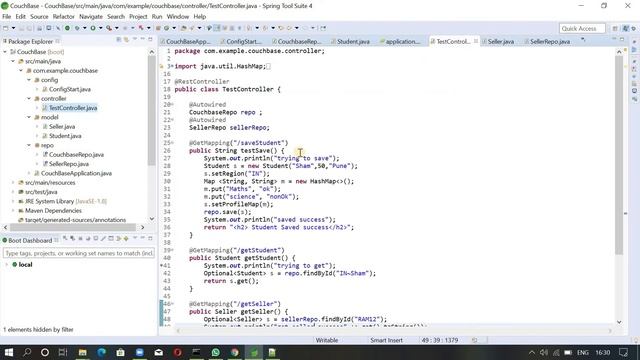Collapse the src/main/java folder
640x360 pixels.
[x=13, y=61]
